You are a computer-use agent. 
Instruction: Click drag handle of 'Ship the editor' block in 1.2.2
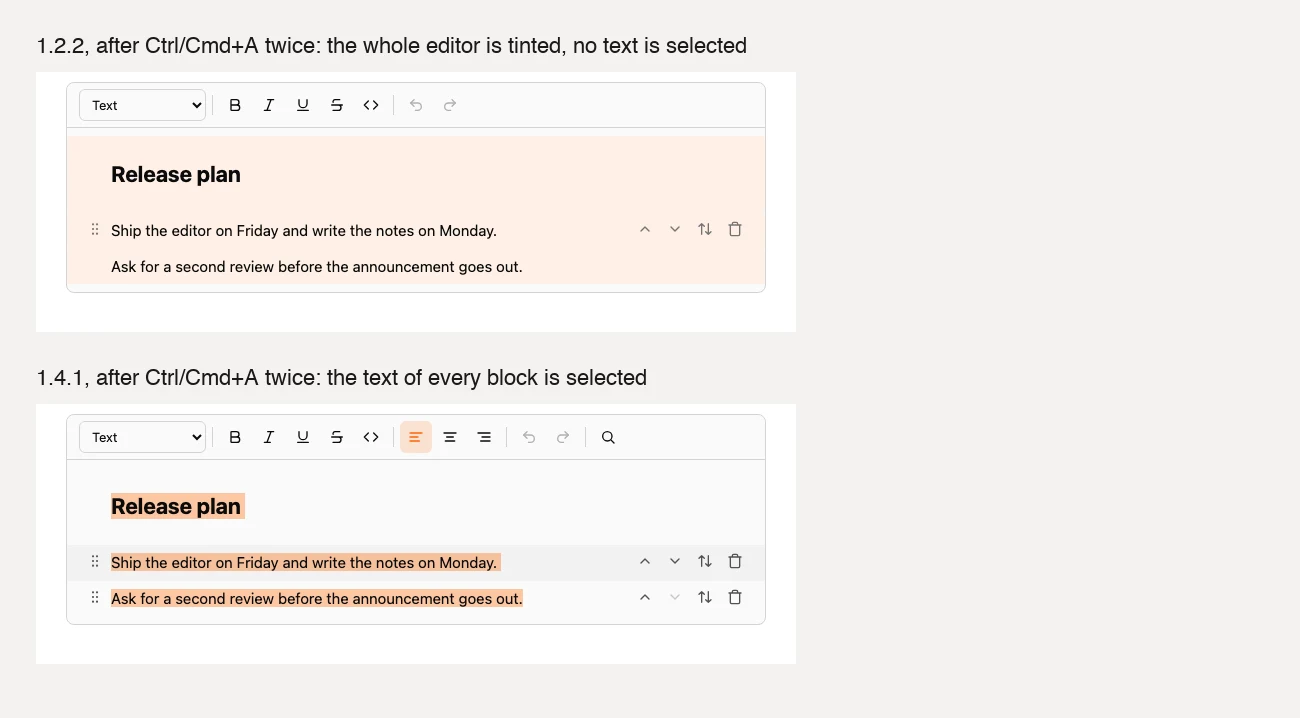pos(95,229)
